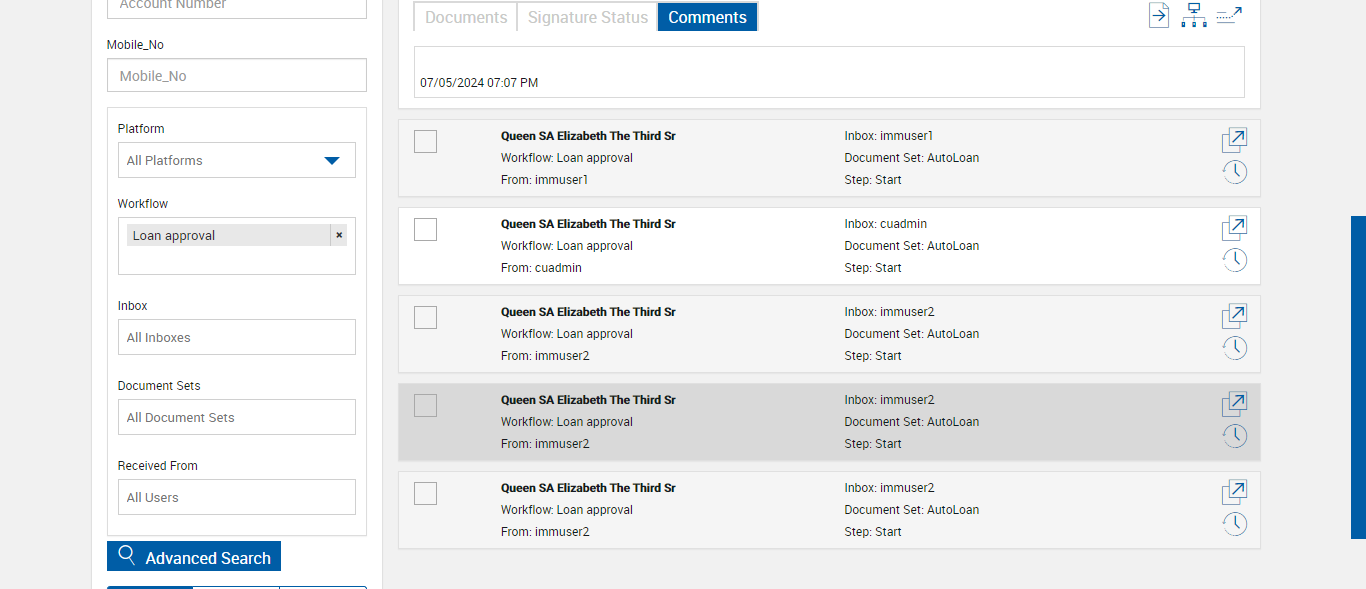The width and height of the screenshot is (1366, 589).
Task: View history of last immuser2 item
Action: [1234, 524]
